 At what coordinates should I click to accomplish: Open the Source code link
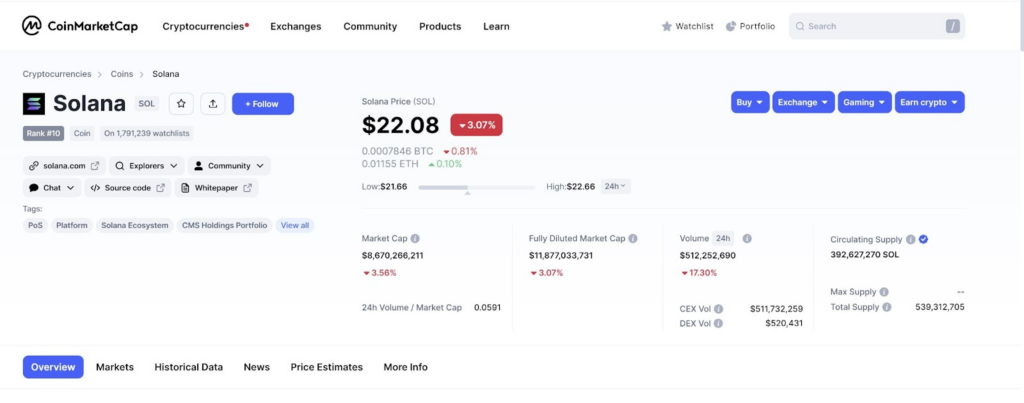[x=128, y=188]
